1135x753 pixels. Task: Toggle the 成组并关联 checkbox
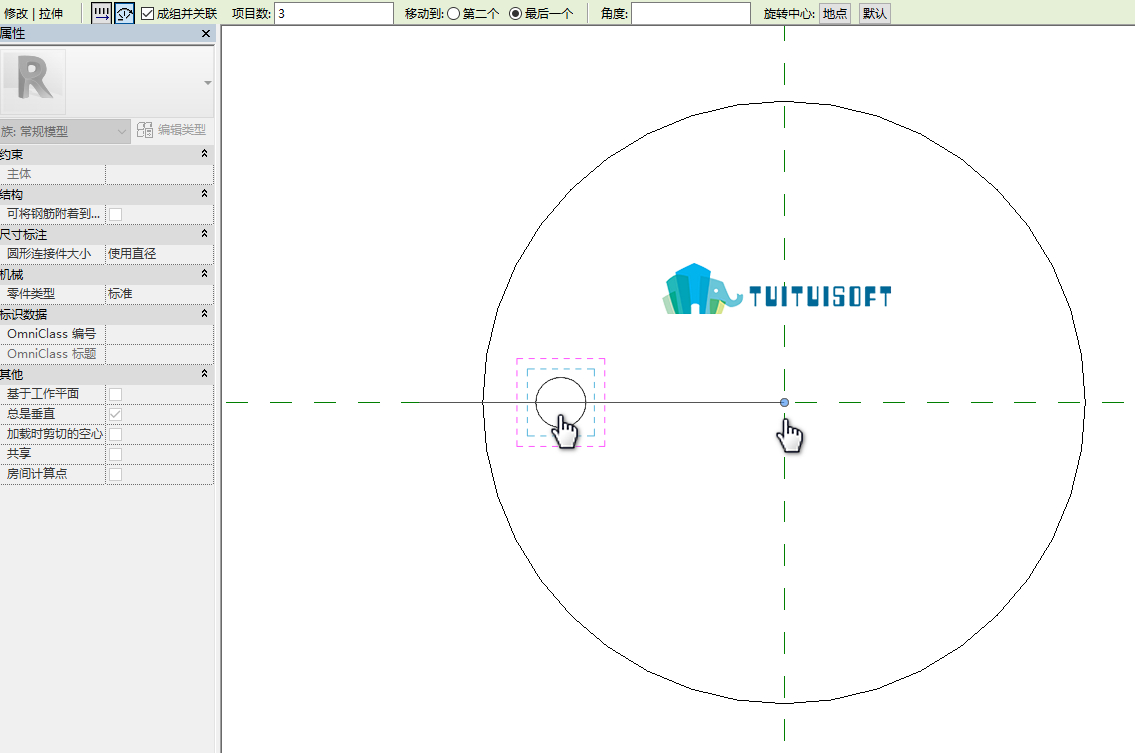(x=148, y=13)
